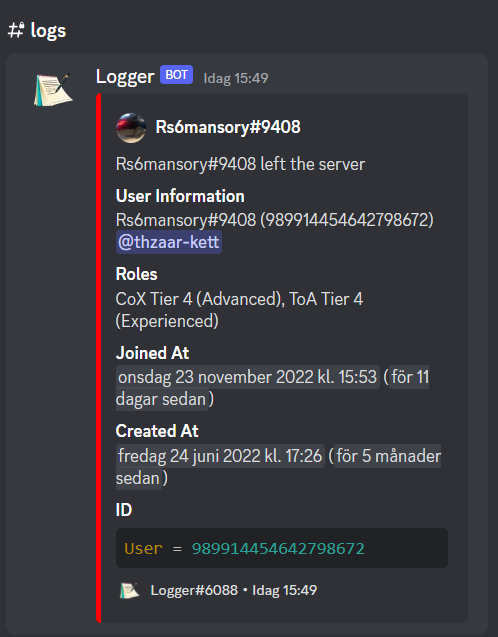Screen dimensions: 498x637
Task: Click the Roles field heading
Action: (x=136, y=274)
